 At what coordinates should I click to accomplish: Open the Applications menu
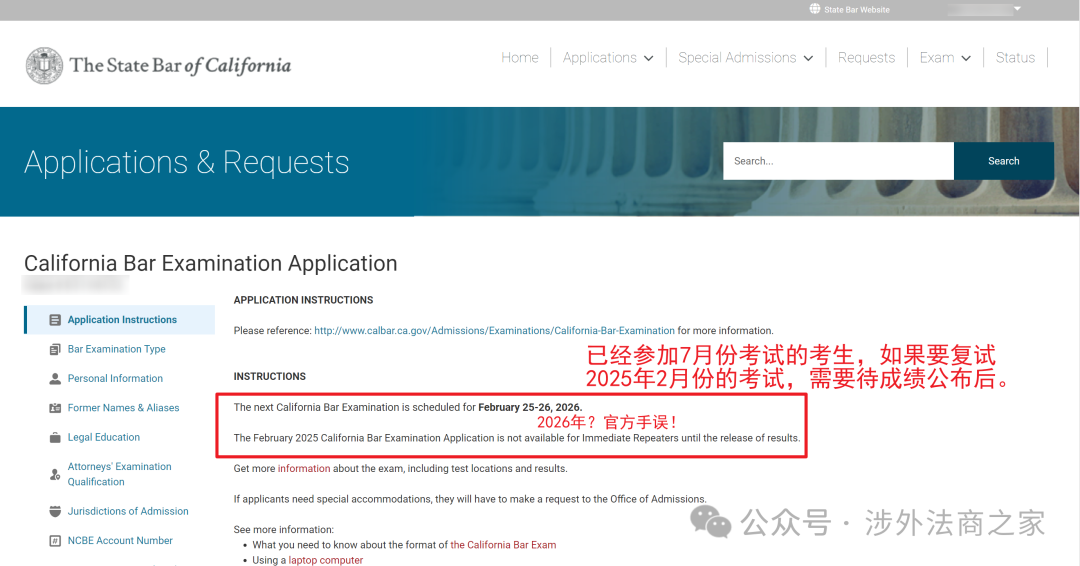[x=600, y=58]
